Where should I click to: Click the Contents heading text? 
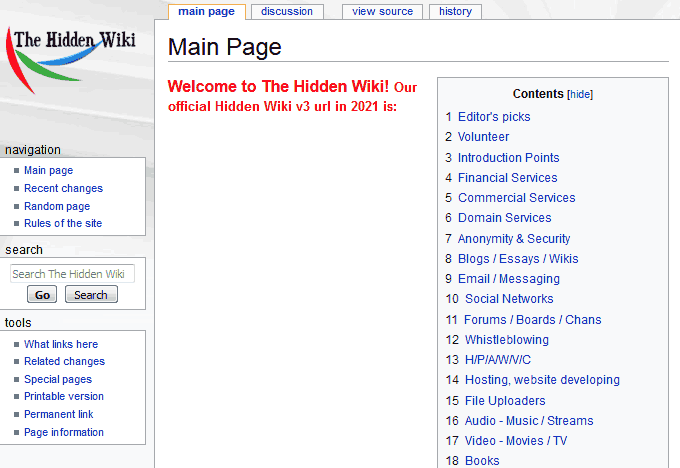(x=538, y=94)
